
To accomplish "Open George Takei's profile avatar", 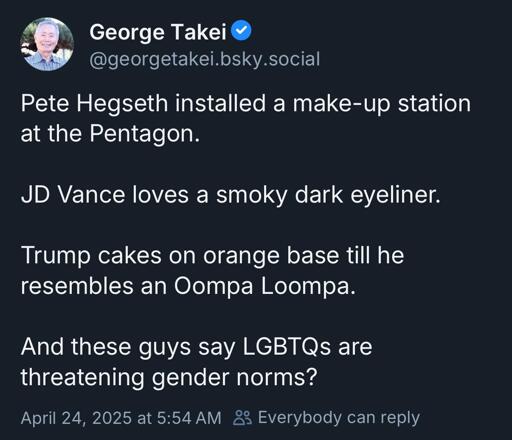I will coord(47,44).
